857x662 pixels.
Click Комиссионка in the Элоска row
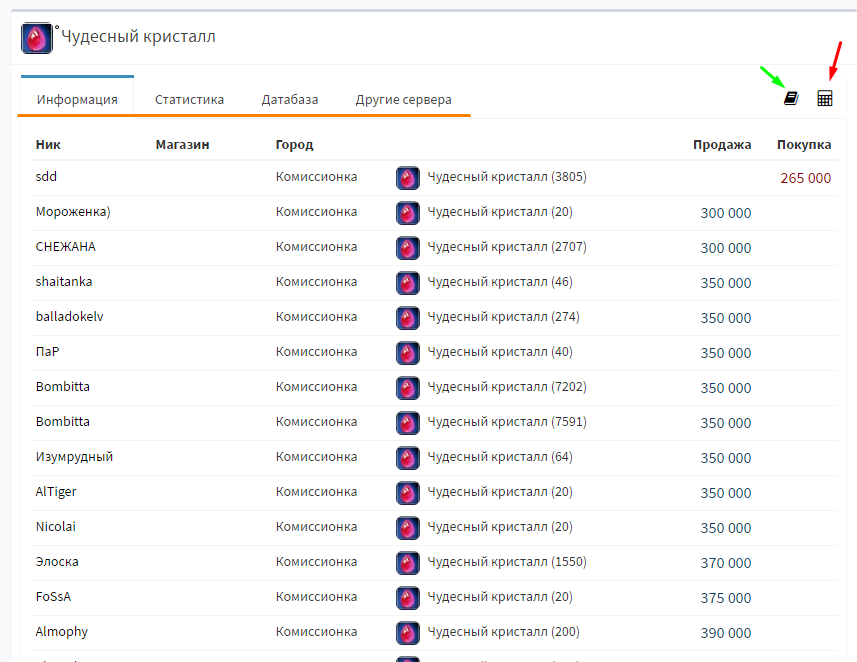pos(316,562)
